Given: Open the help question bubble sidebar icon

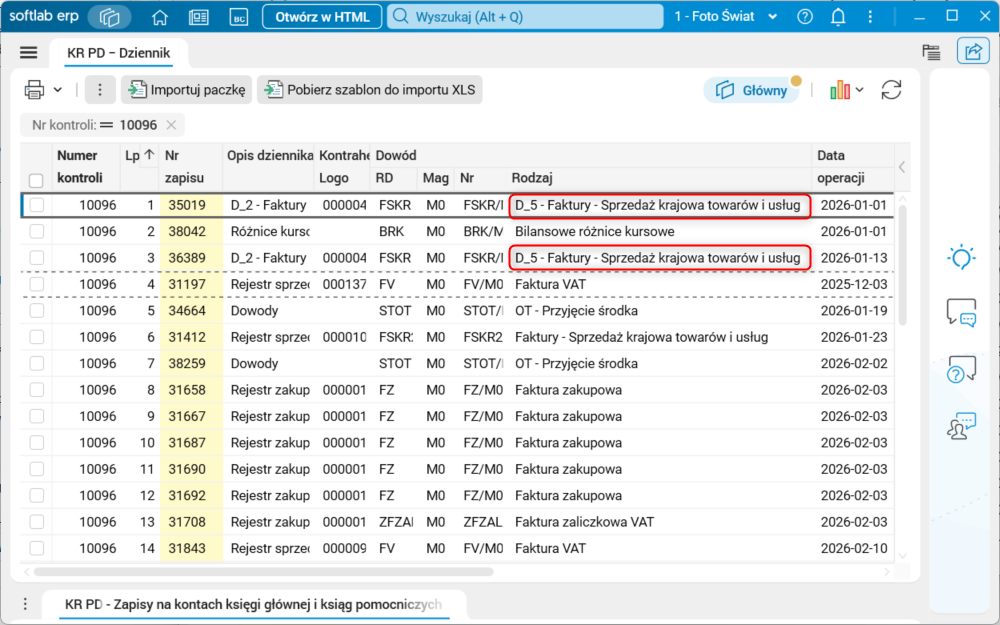Looking at the screenshot, I should pos(961,369).
